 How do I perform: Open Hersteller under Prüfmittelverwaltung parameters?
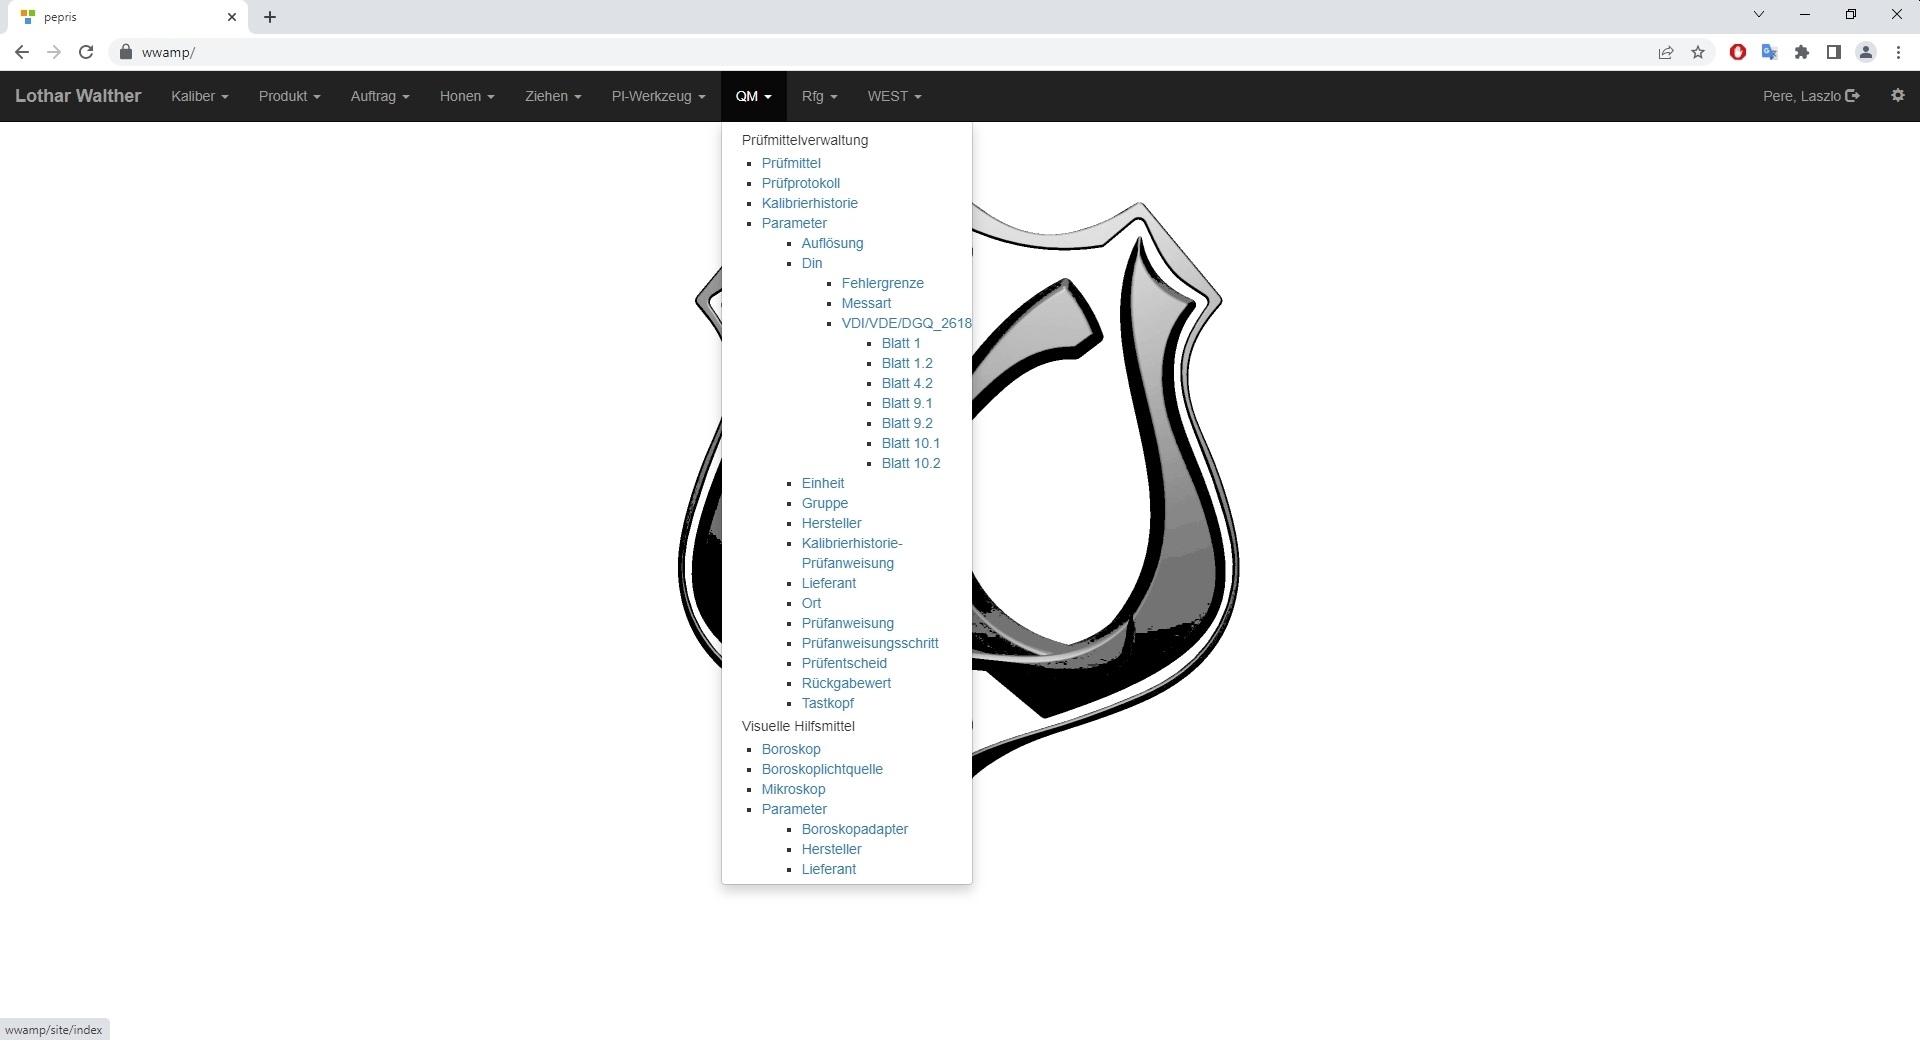tap(832, 523)
